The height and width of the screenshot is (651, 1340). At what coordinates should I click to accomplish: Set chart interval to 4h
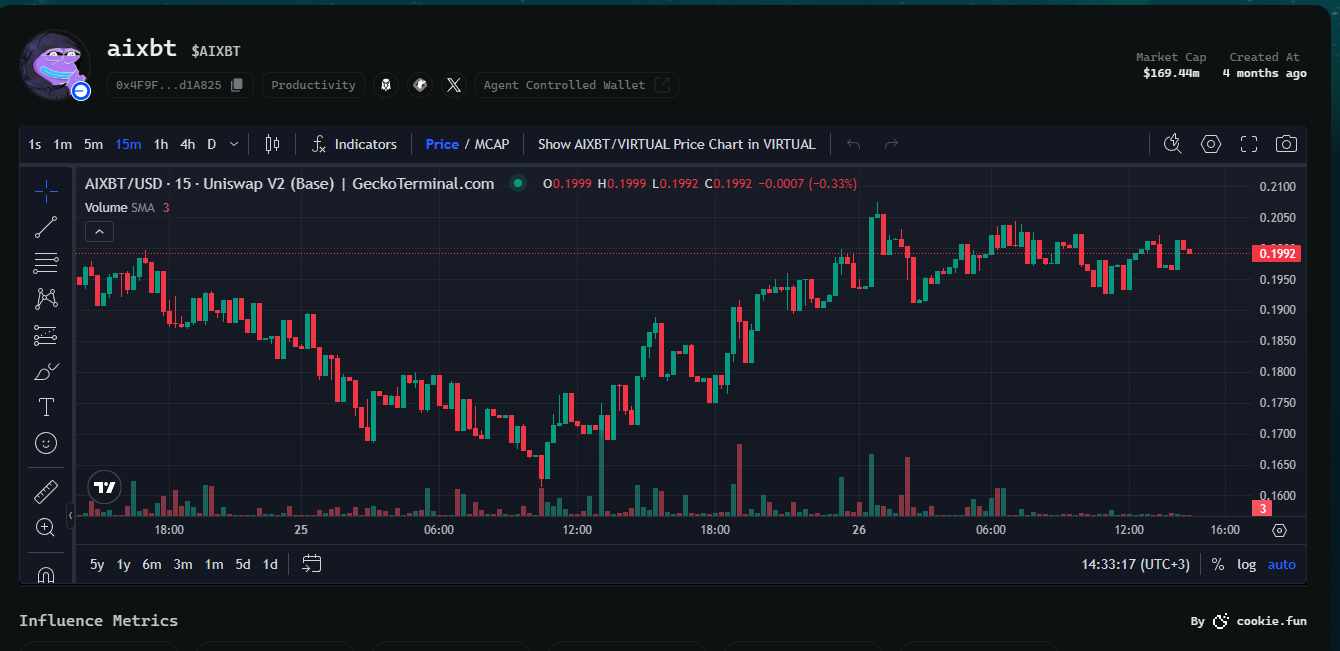point(187,144)
